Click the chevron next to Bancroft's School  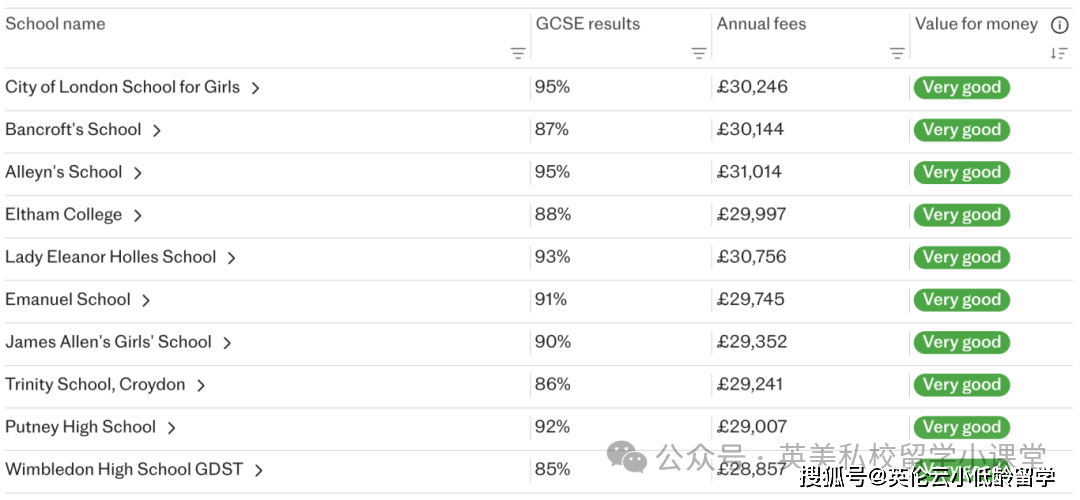[157, 130]
